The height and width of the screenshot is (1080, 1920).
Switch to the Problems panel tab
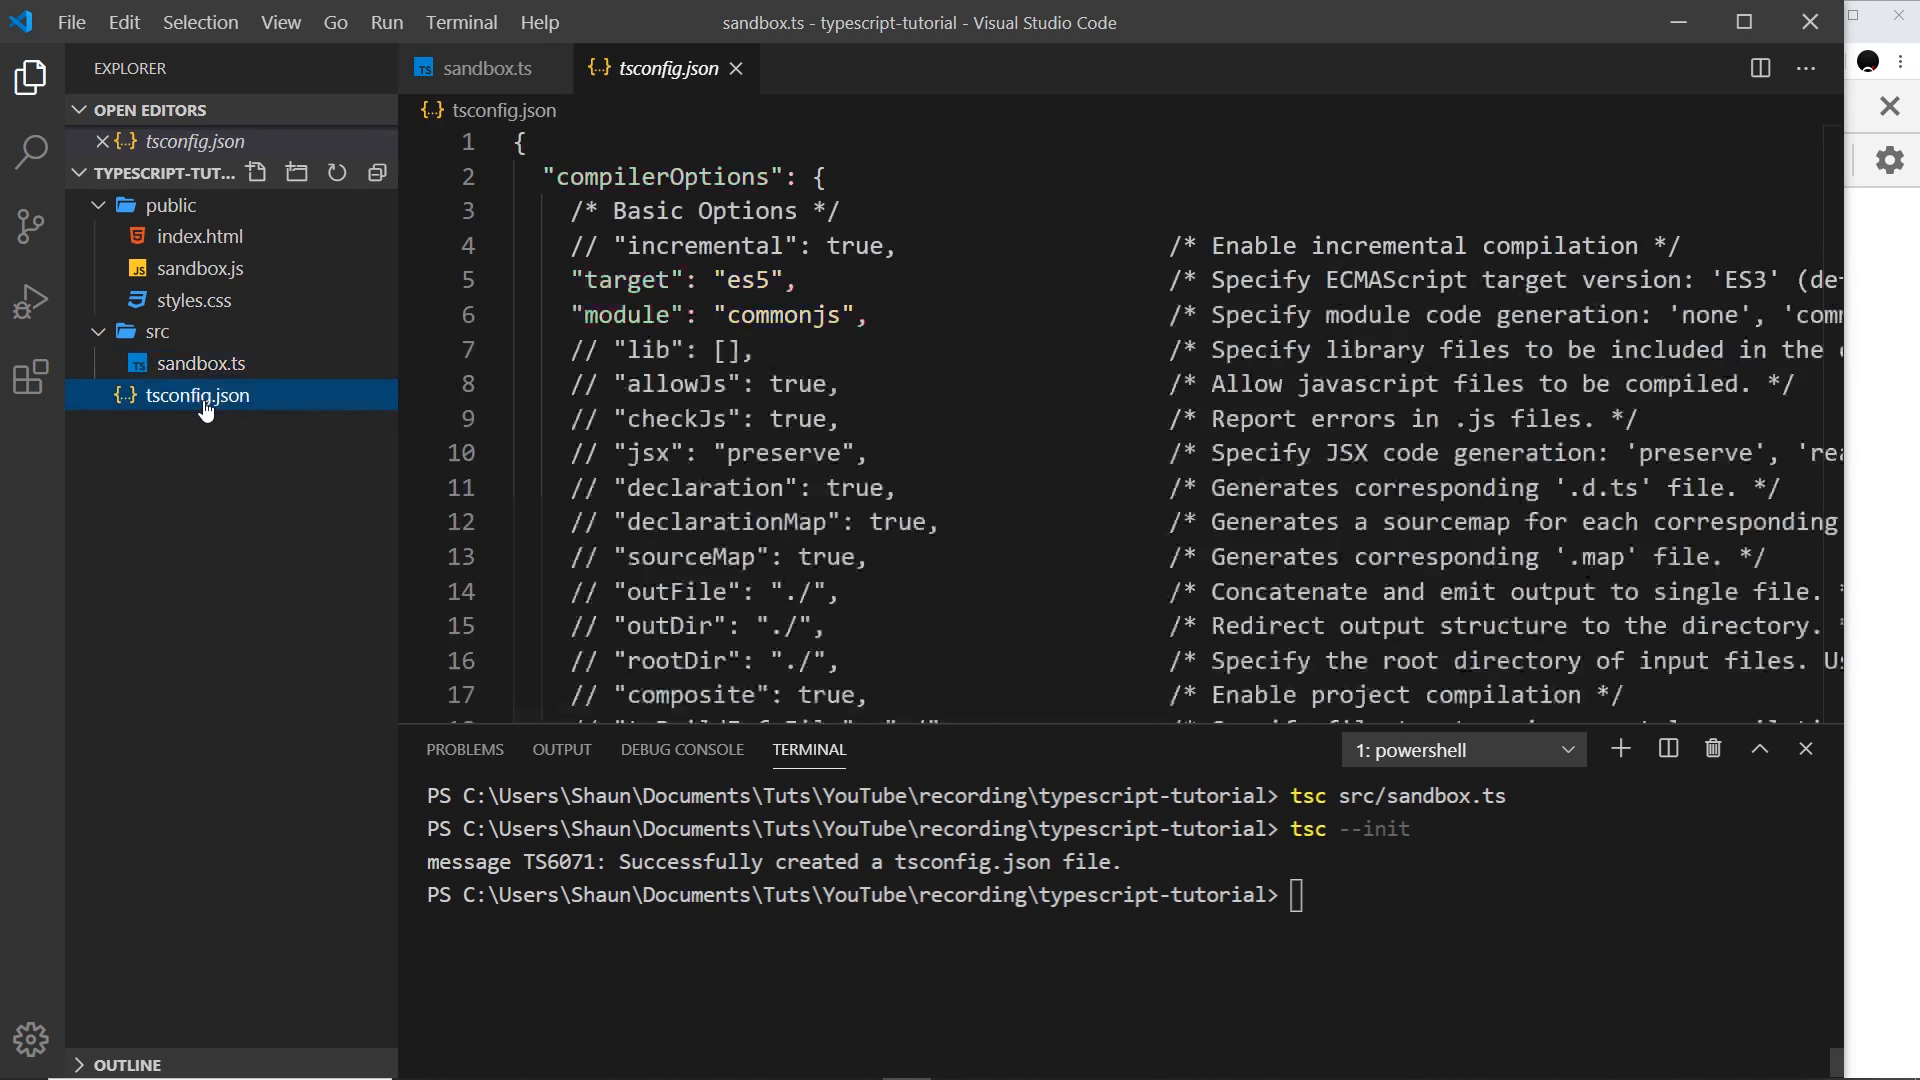point(465,749)
